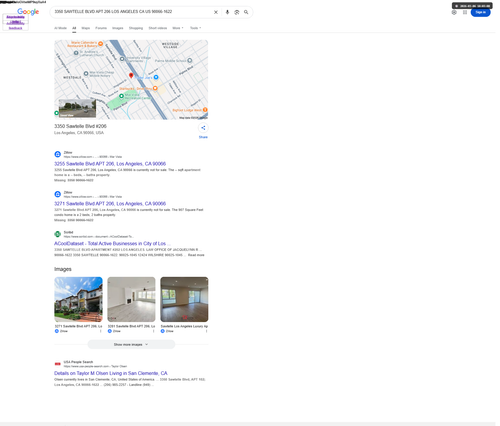Viewport: 500px width, 426px height.
Task: Expand Show more images
Action: tap(131, 344)
